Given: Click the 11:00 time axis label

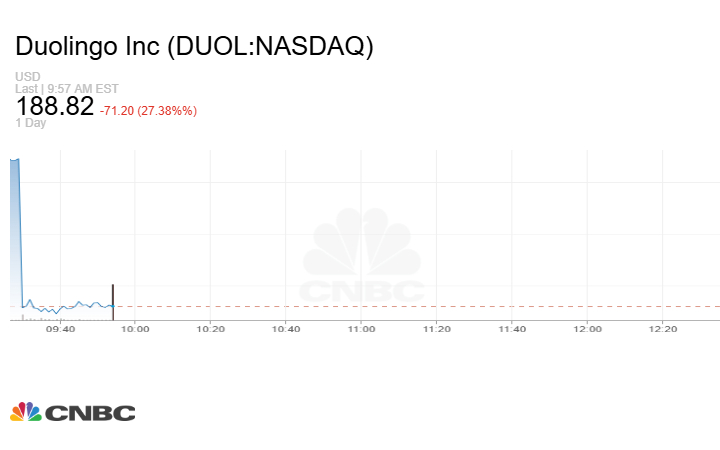Looking at the screenshot, I should coord(362,328).
